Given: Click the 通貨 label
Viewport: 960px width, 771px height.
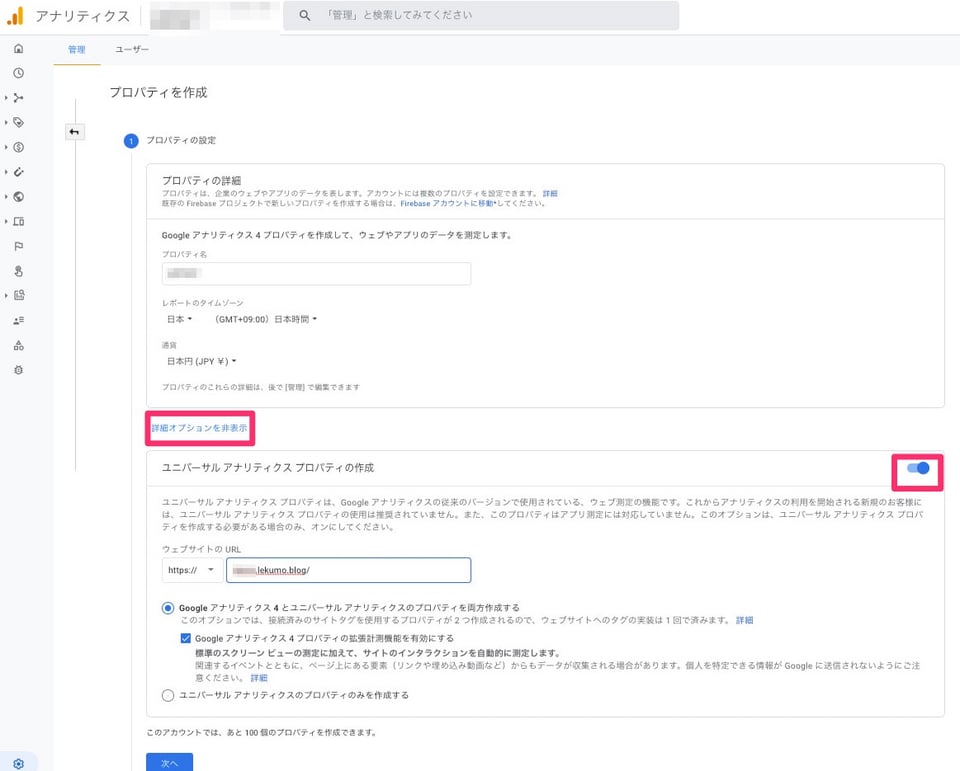Looking at the screenshot, I should click(x=170, y=345).
